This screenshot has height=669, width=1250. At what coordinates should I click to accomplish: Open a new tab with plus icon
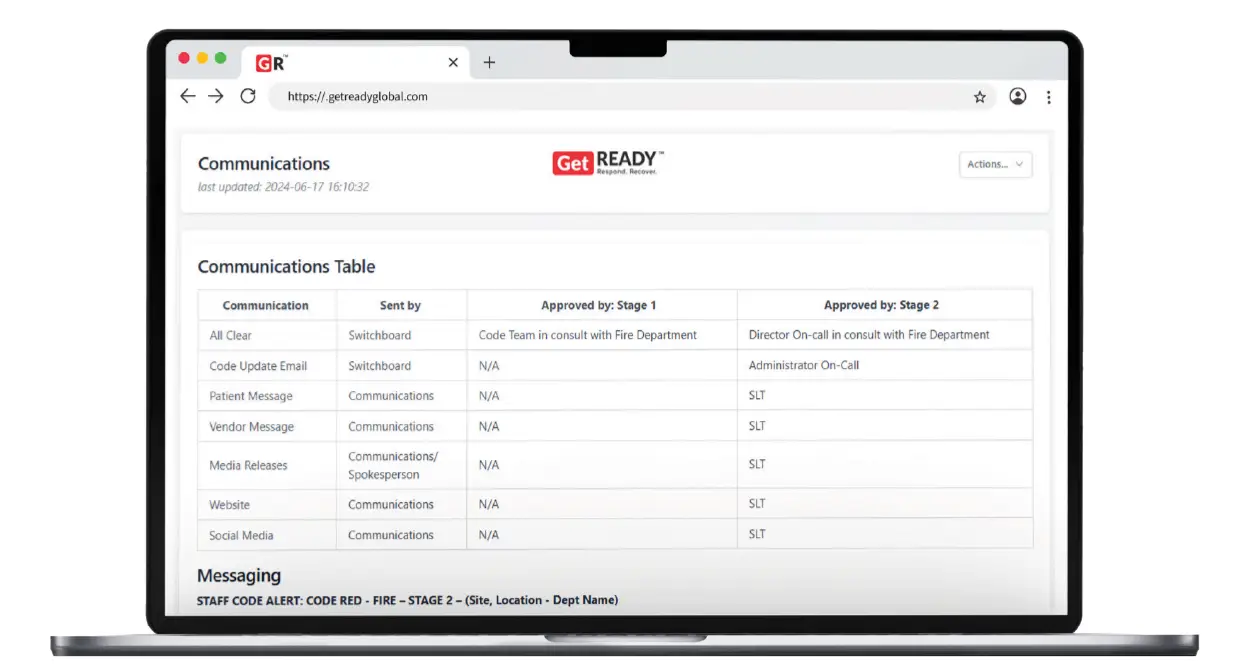489,62
